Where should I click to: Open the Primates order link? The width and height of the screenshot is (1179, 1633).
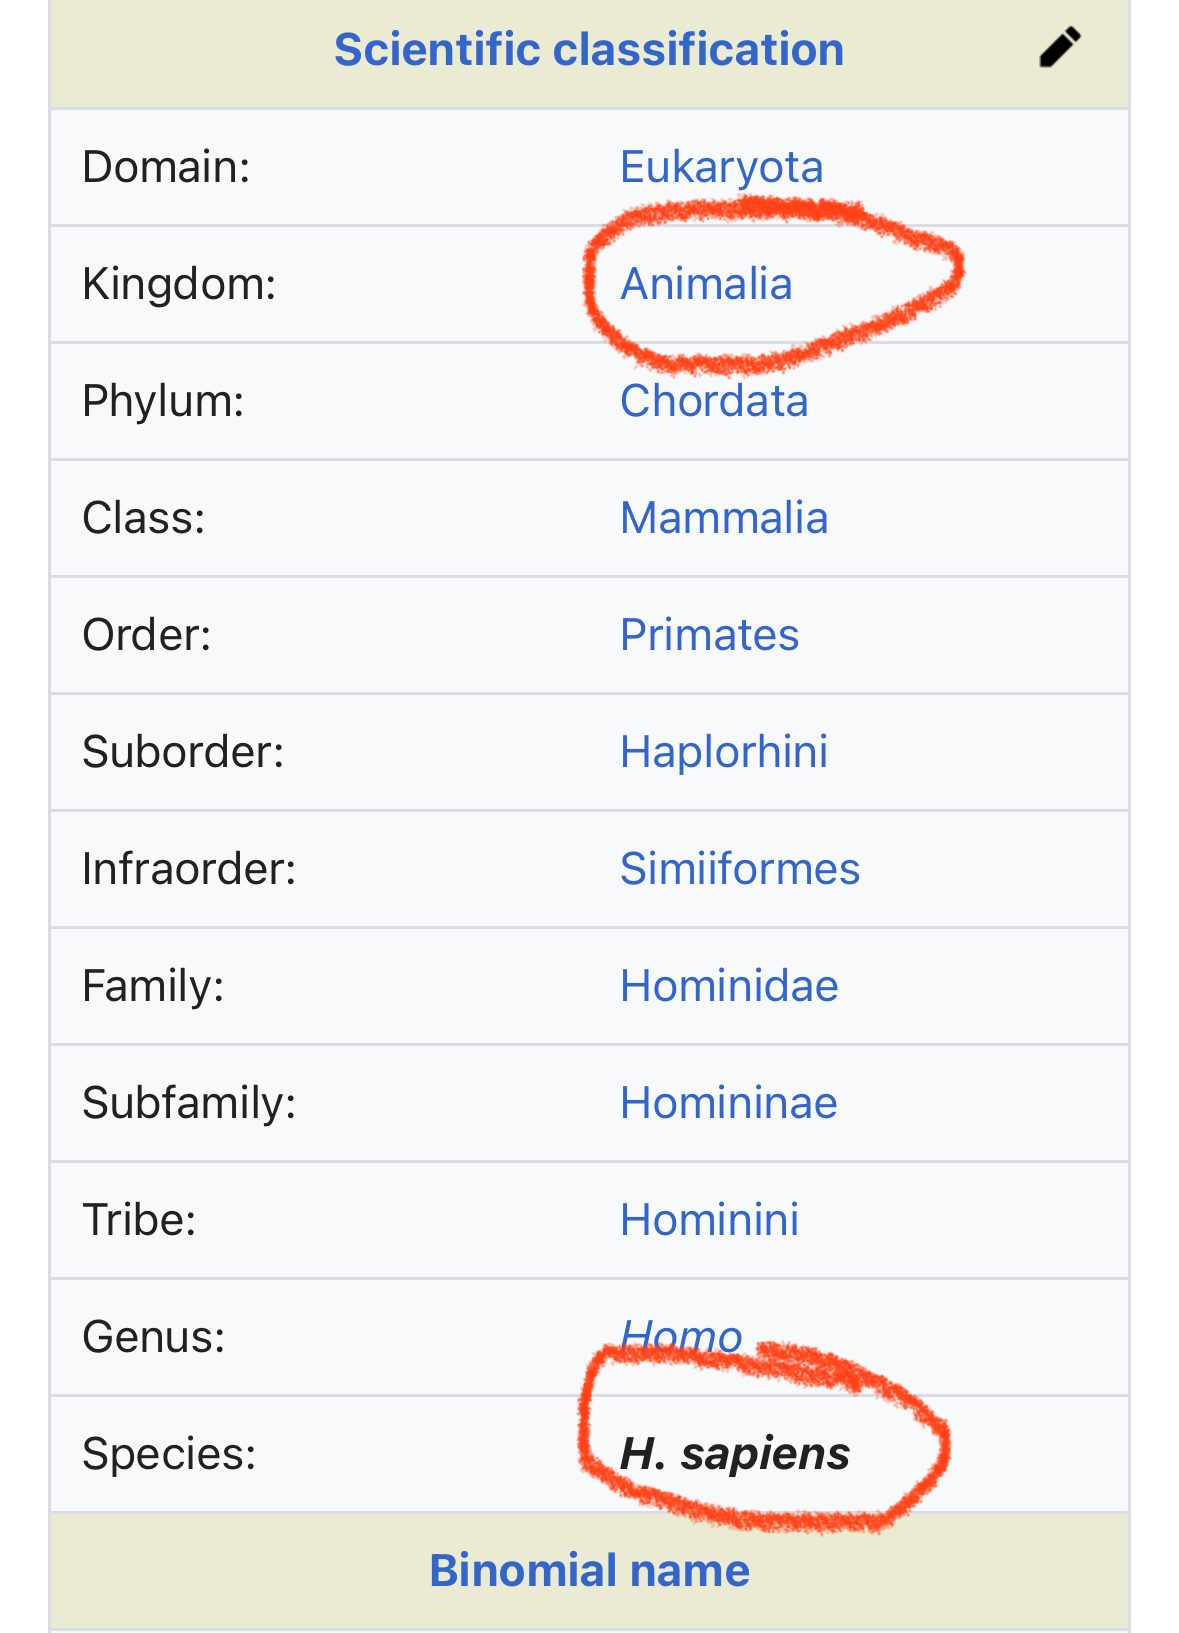[x=709, y=635]
